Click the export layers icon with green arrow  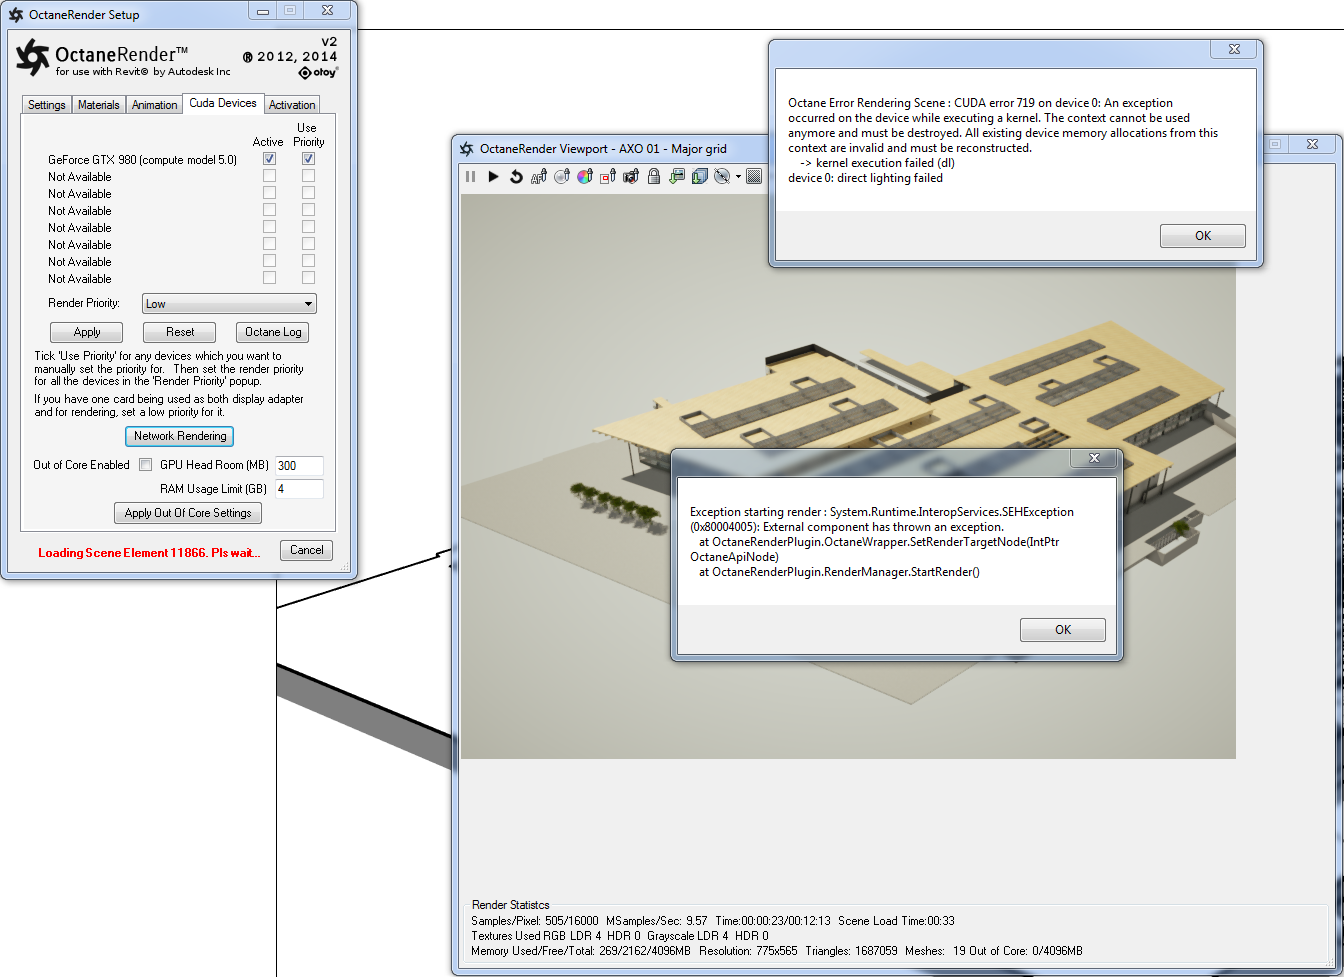click(x=700, y=177)
